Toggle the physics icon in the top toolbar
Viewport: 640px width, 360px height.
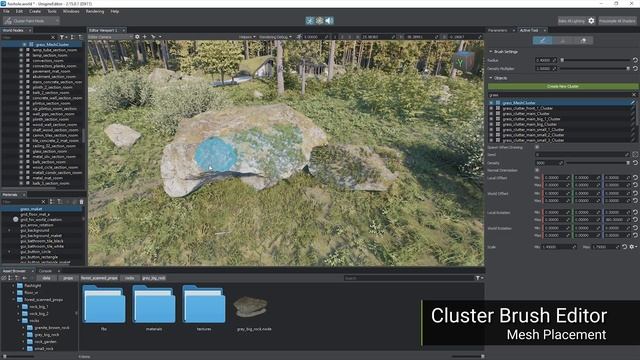pyautogui.click(x=310, y=20)
